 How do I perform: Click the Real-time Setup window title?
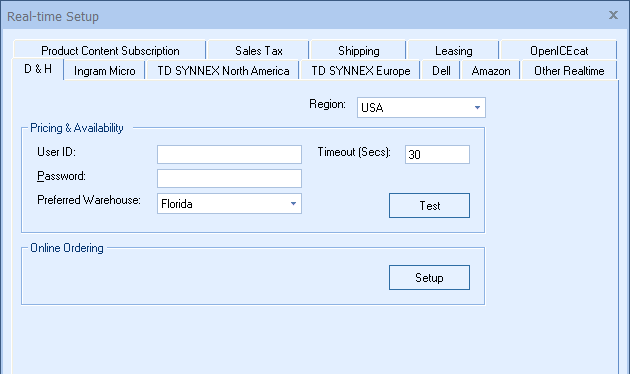pyautogui.click(x=53, y=16)
